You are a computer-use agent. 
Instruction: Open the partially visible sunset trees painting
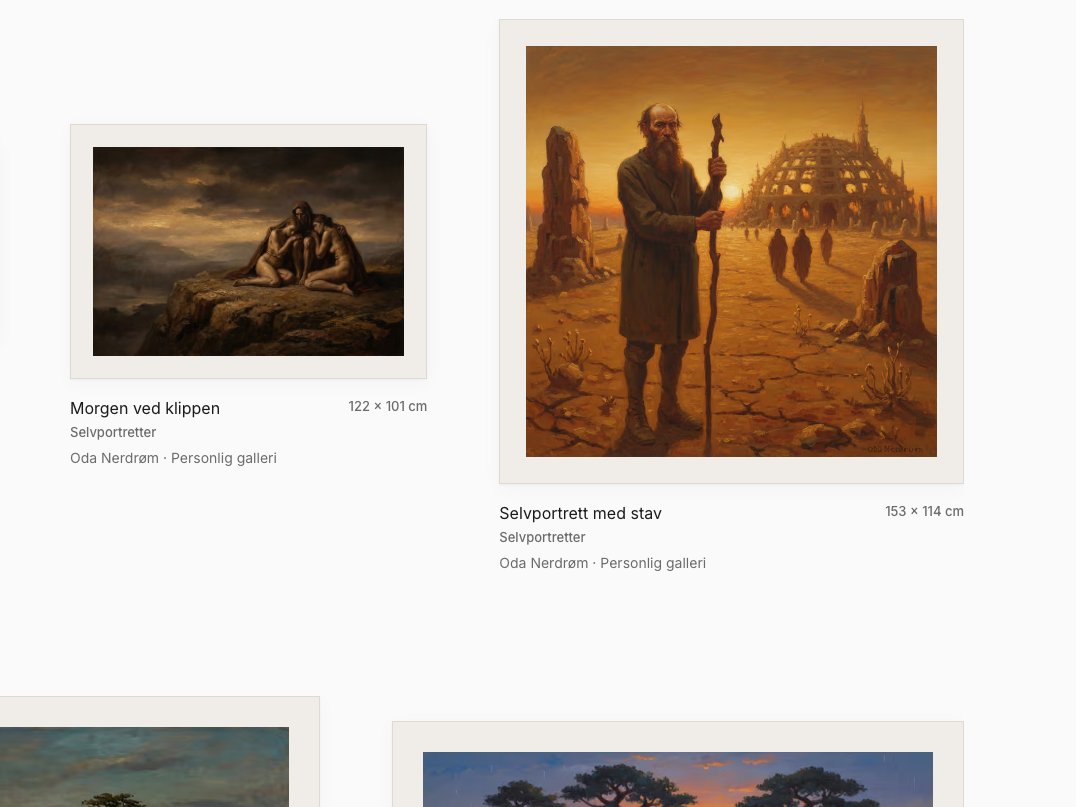click(x=677, y=780)
